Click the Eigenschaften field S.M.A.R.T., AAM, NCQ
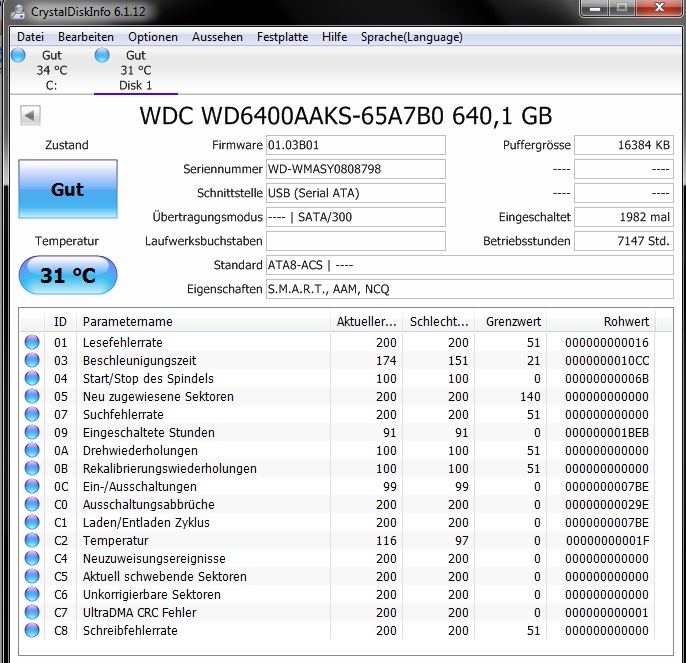This screenshot has height=663, width=686. click(x=469, y=289)
